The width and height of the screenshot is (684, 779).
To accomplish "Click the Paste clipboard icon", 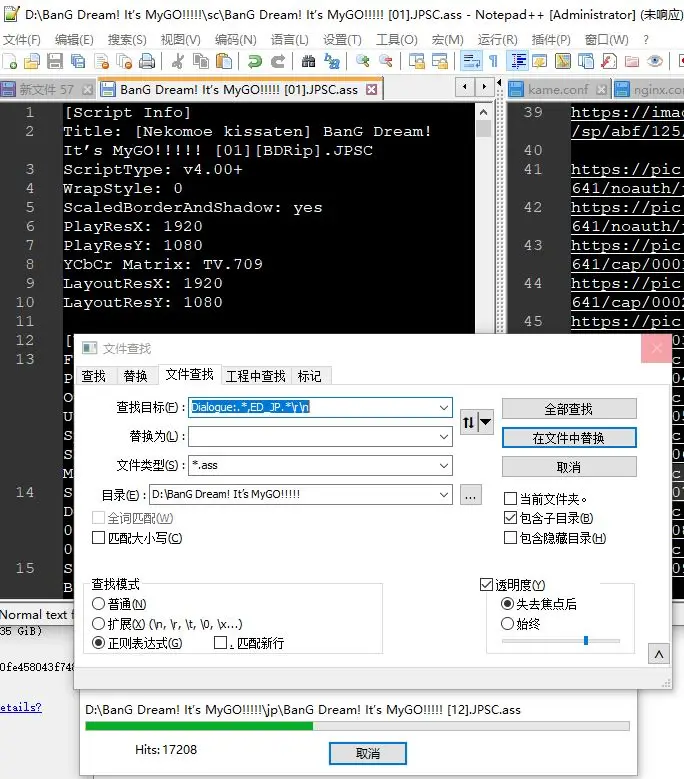I will (224, 62).
